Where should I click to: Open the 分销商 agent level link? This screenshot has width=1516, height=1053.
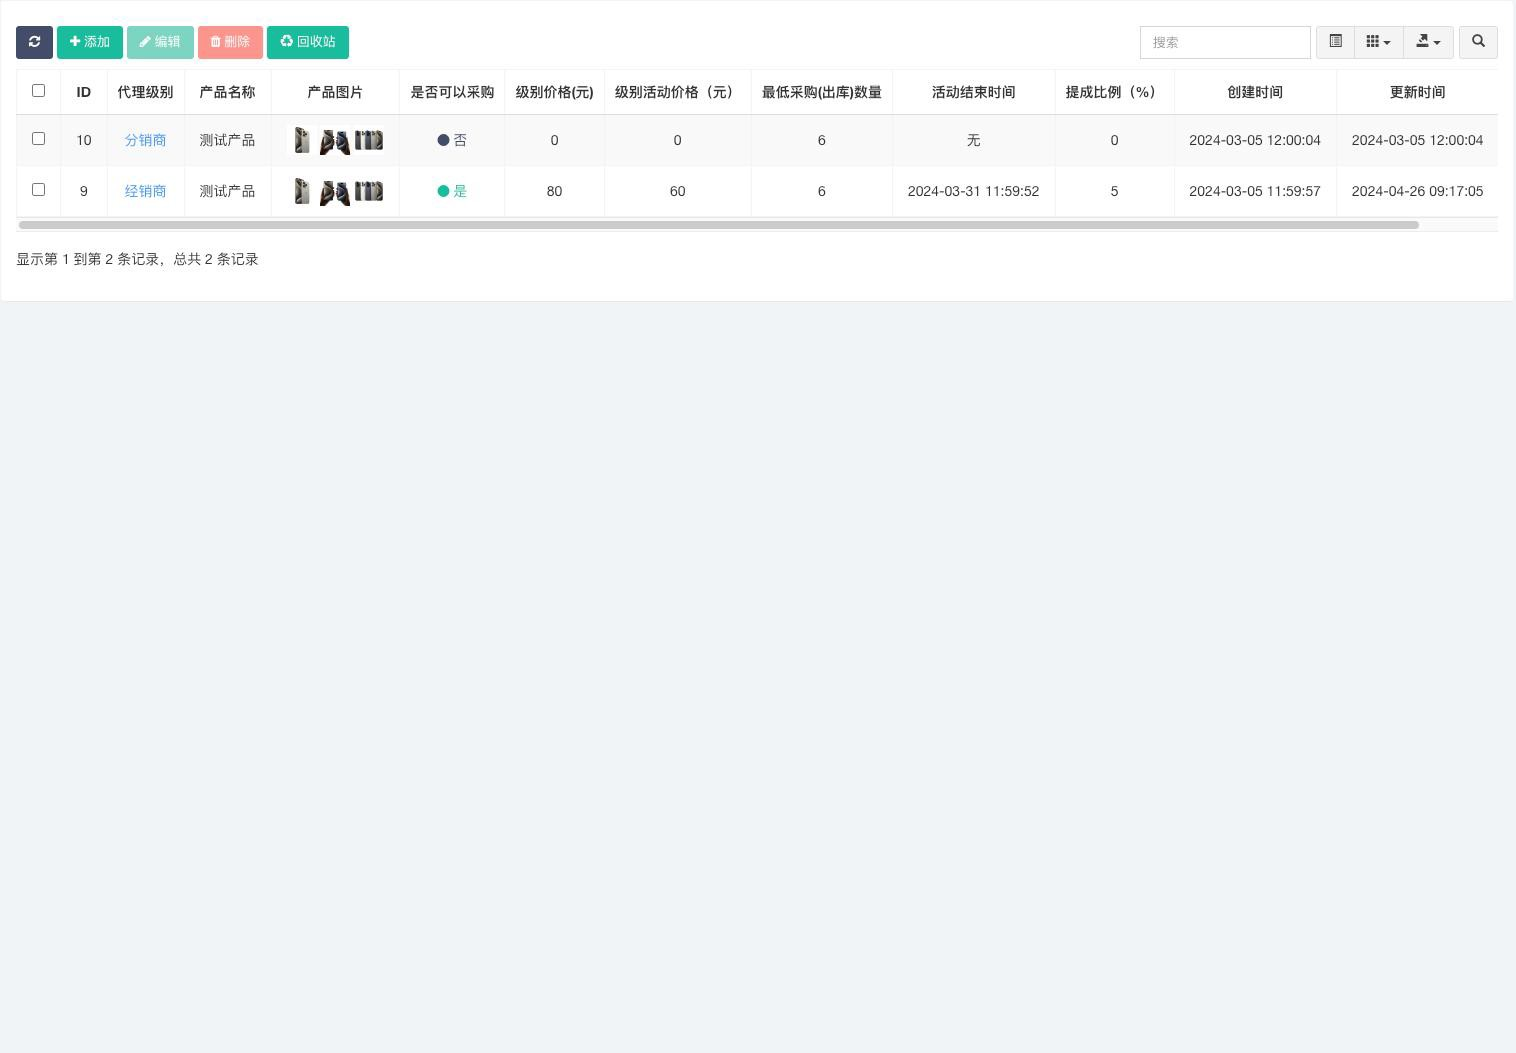point(145,140)
